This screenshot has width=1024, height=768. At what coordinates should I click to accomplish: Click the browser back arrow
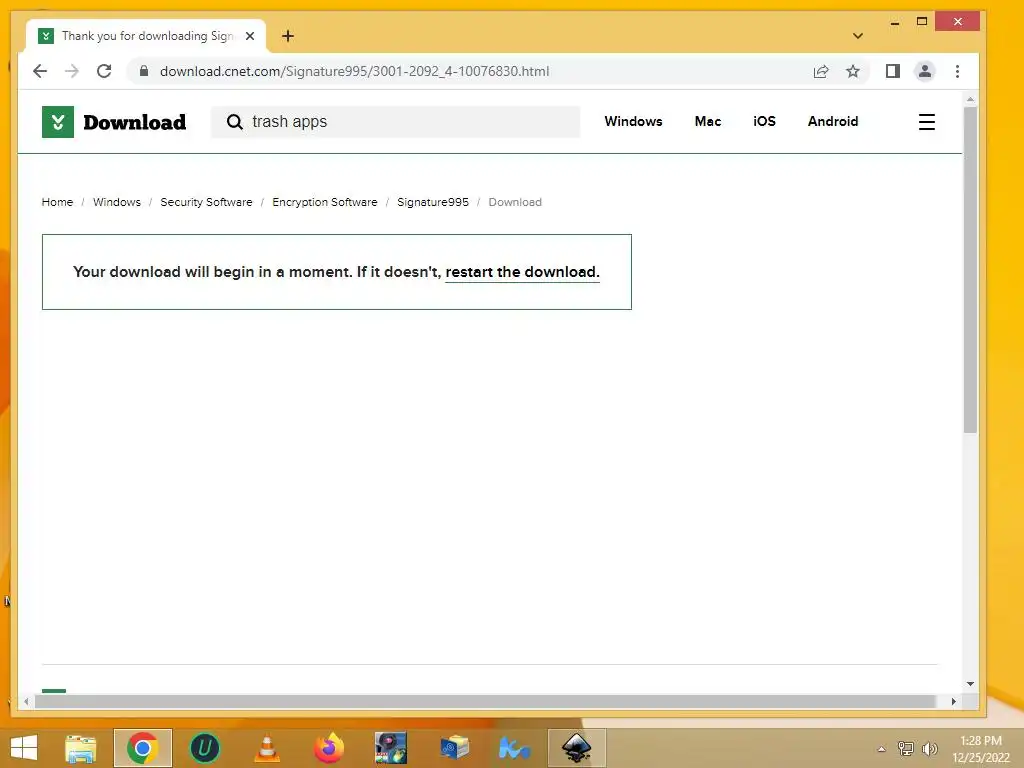click(x=40, y=71)
